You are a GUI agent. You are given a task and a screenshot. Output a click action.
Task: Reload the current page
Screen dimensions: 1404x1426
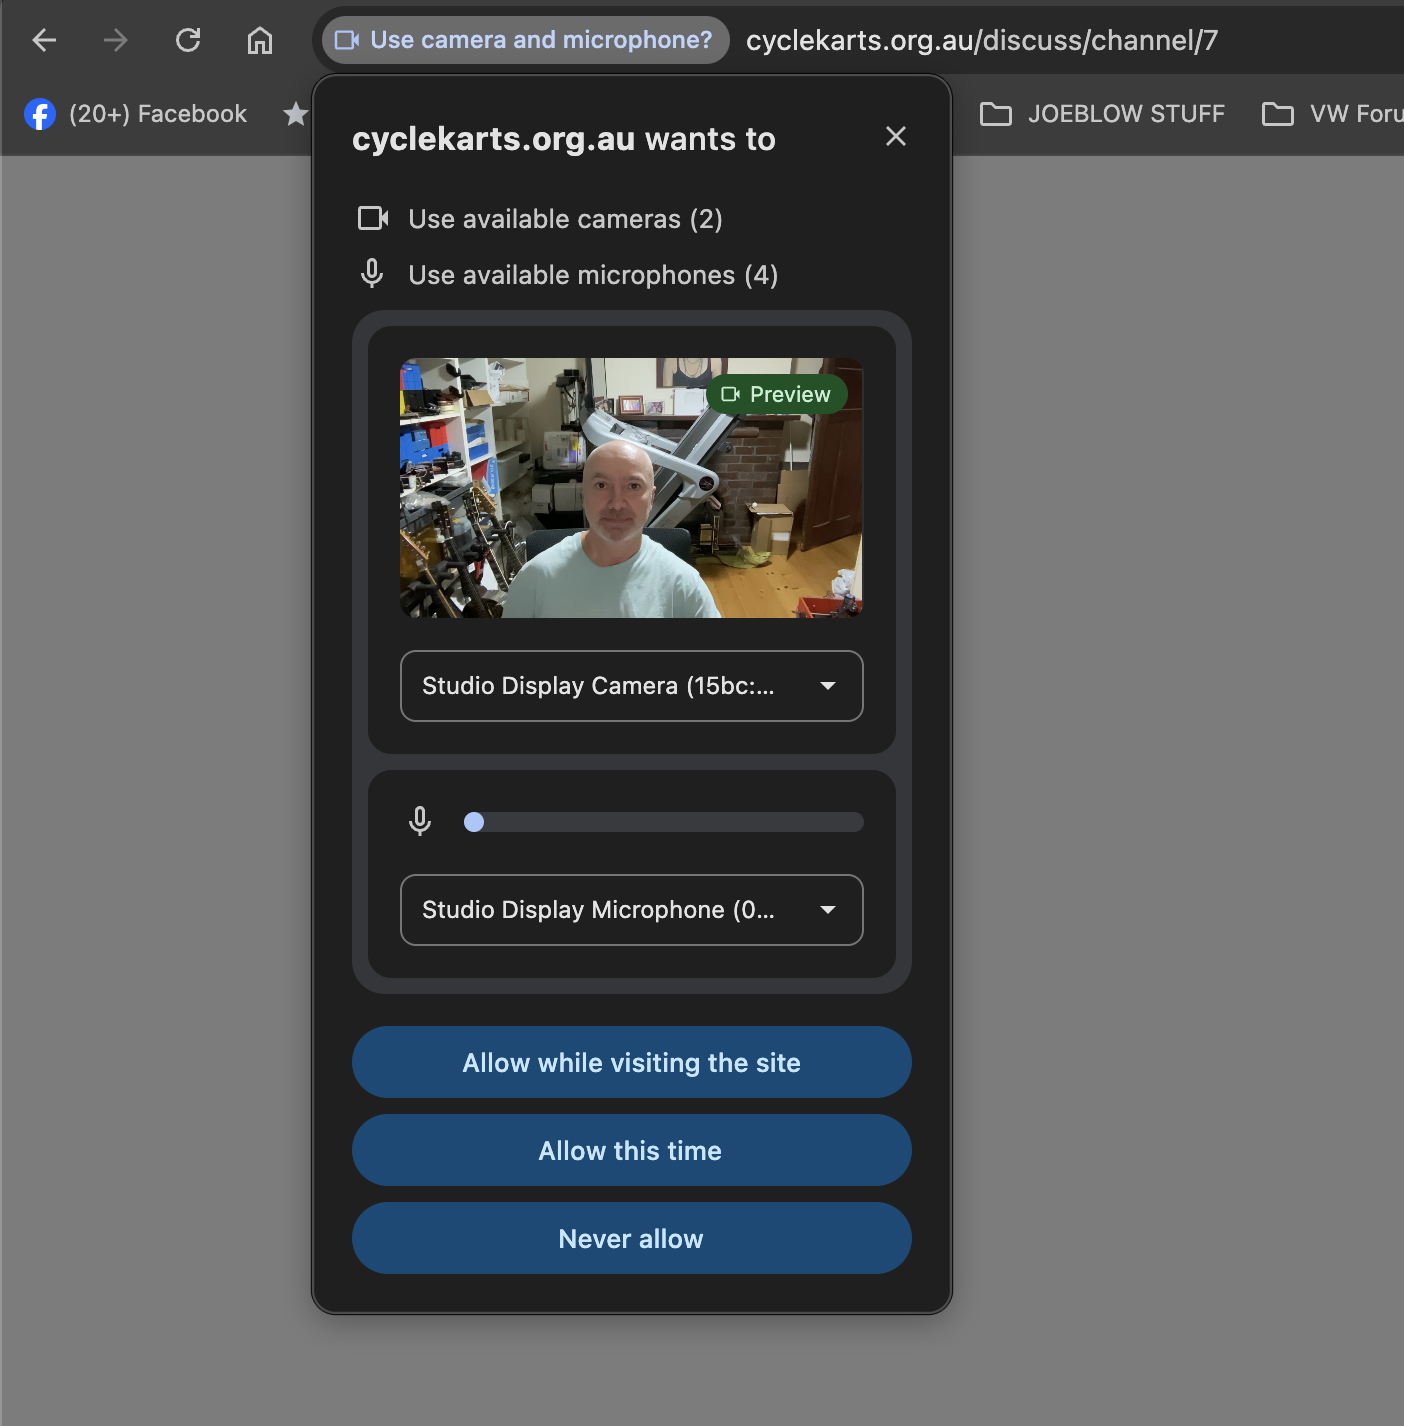[188, 40]
